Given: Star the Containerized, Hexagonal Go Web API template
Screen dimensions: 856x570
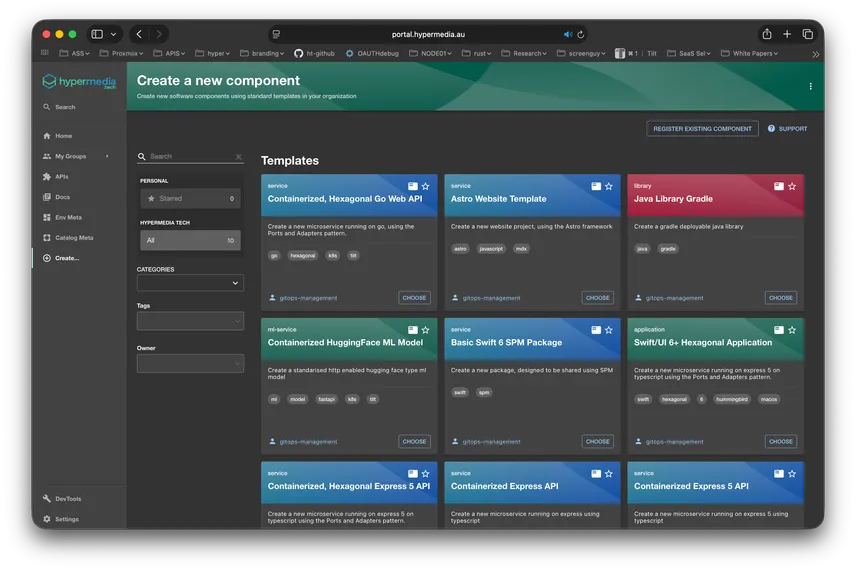Looking at the screenshot, I should click(425, 186).
